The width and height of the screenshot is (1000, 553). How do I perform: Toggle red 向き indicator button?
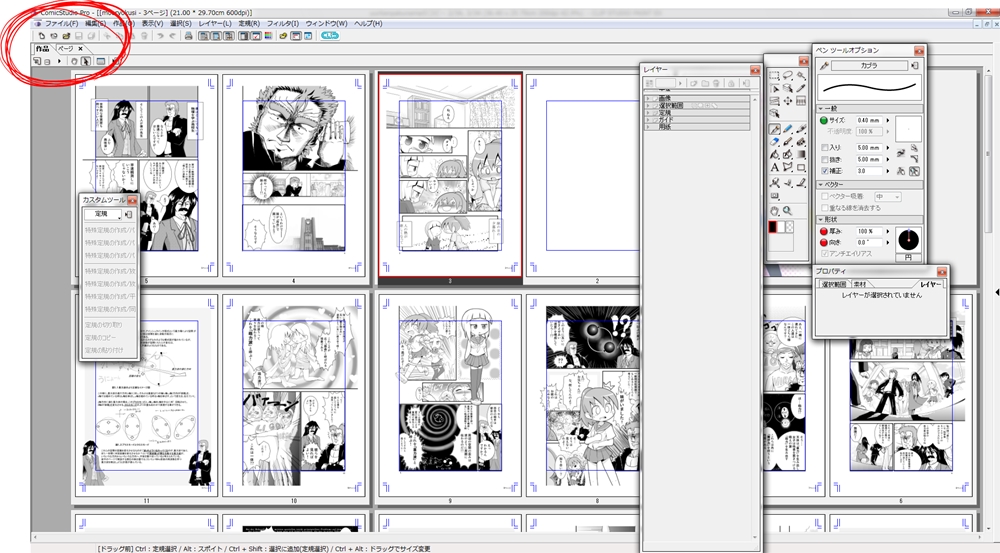(x=823, y=242)
